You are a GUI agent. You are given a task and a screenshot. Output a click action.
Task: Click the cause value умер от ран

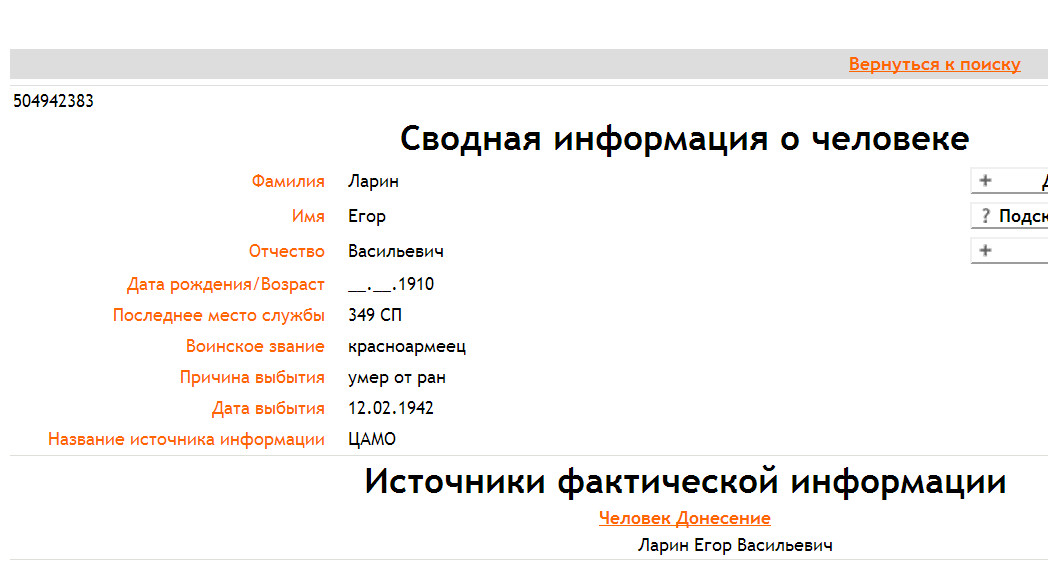click(x=396, y=378)
